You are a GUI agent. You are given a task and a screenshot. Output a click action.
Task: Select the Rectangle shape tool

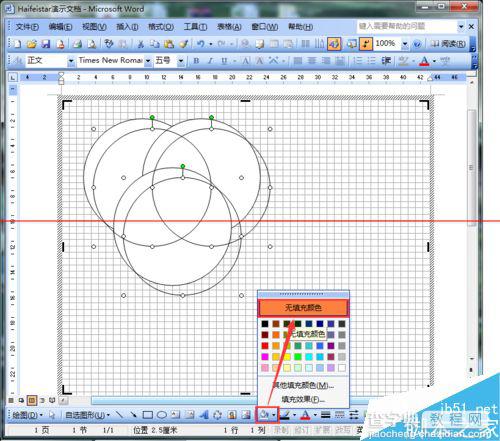coord(148,415)
